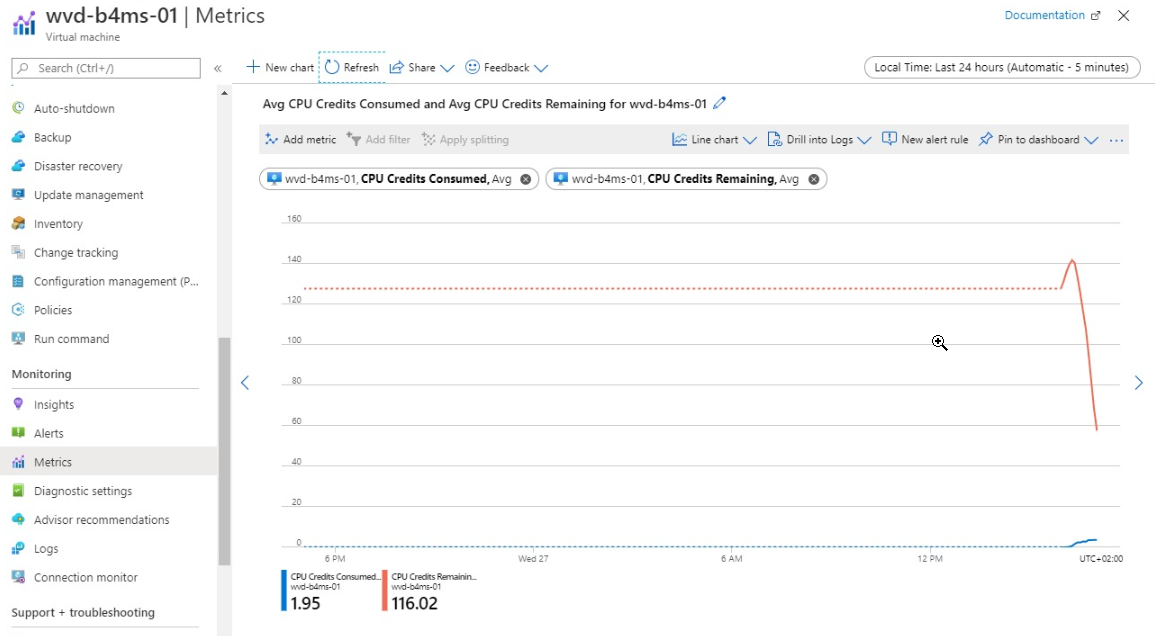1155x636 pixels.
Task: Click the Auto-shutdown clock icon
Action: coord(18,108)
